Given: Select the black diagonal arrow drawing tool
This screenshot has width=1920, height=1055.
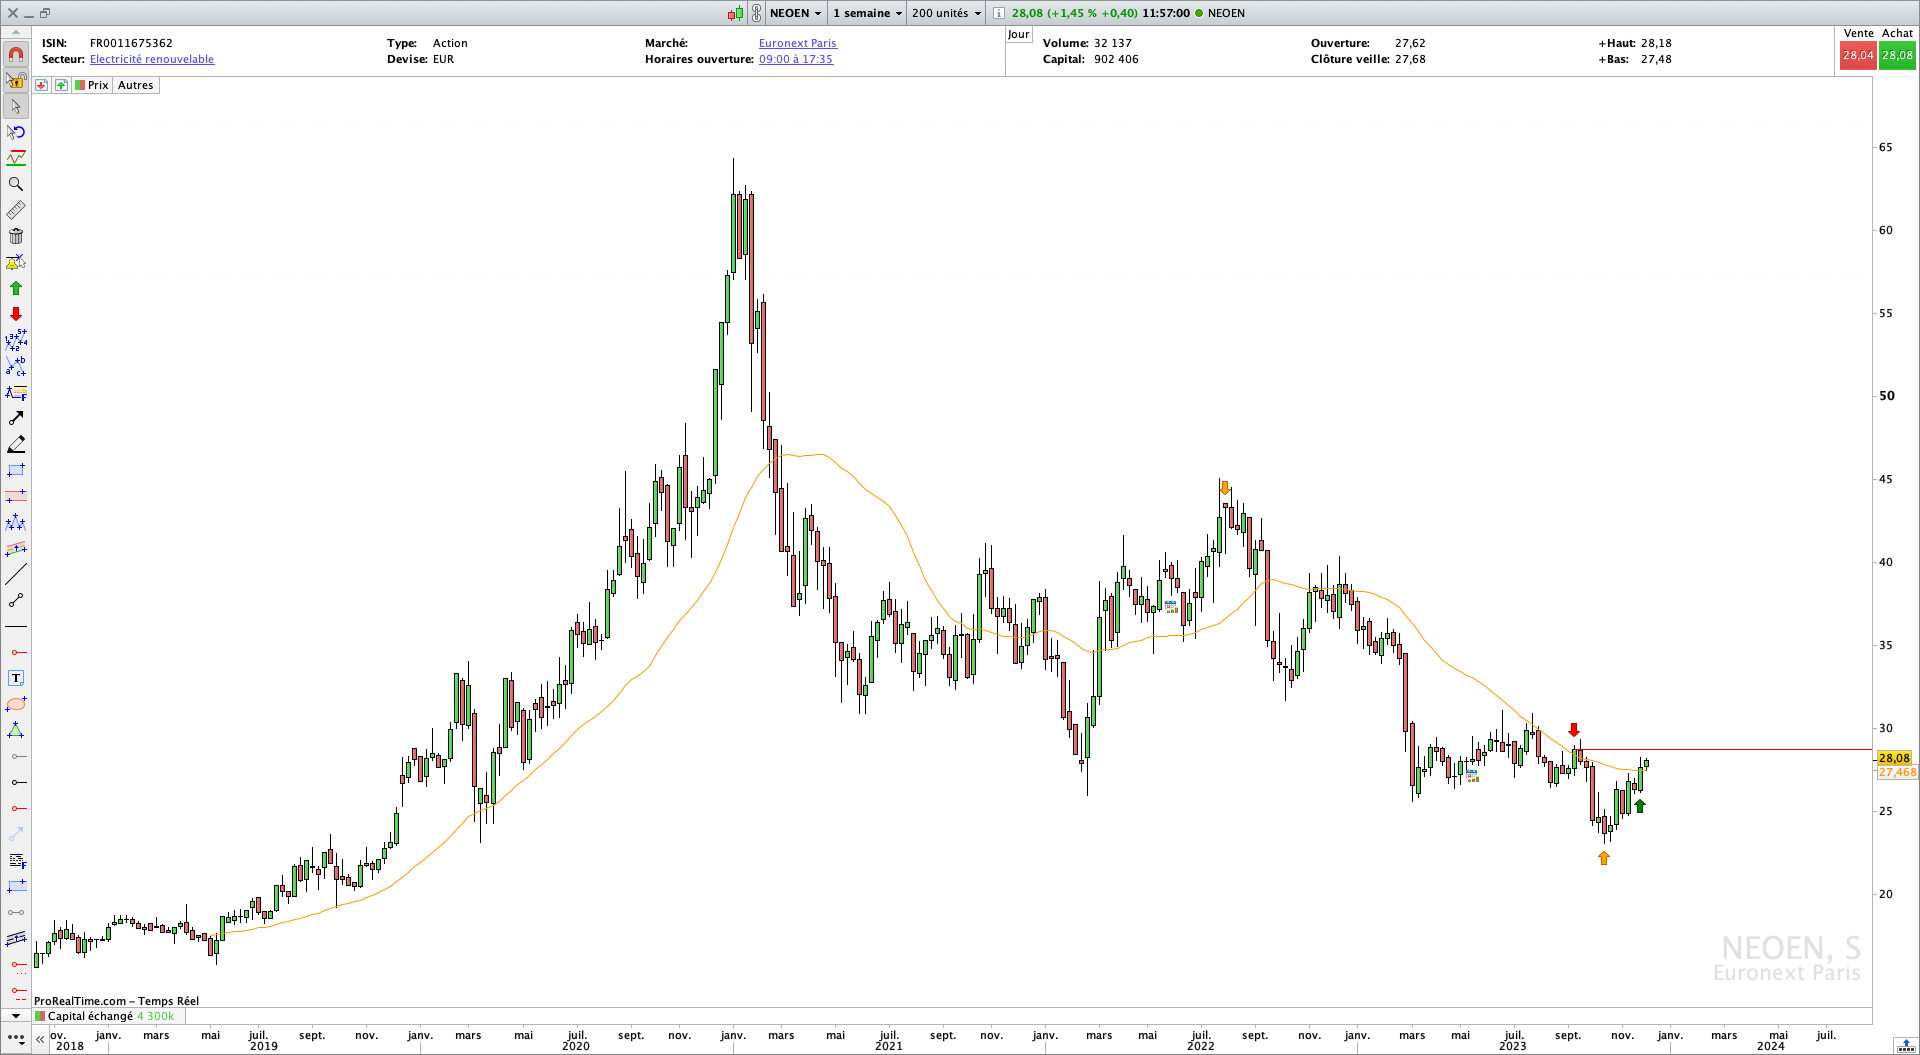Looking at the screenshot, I should 16,418.
